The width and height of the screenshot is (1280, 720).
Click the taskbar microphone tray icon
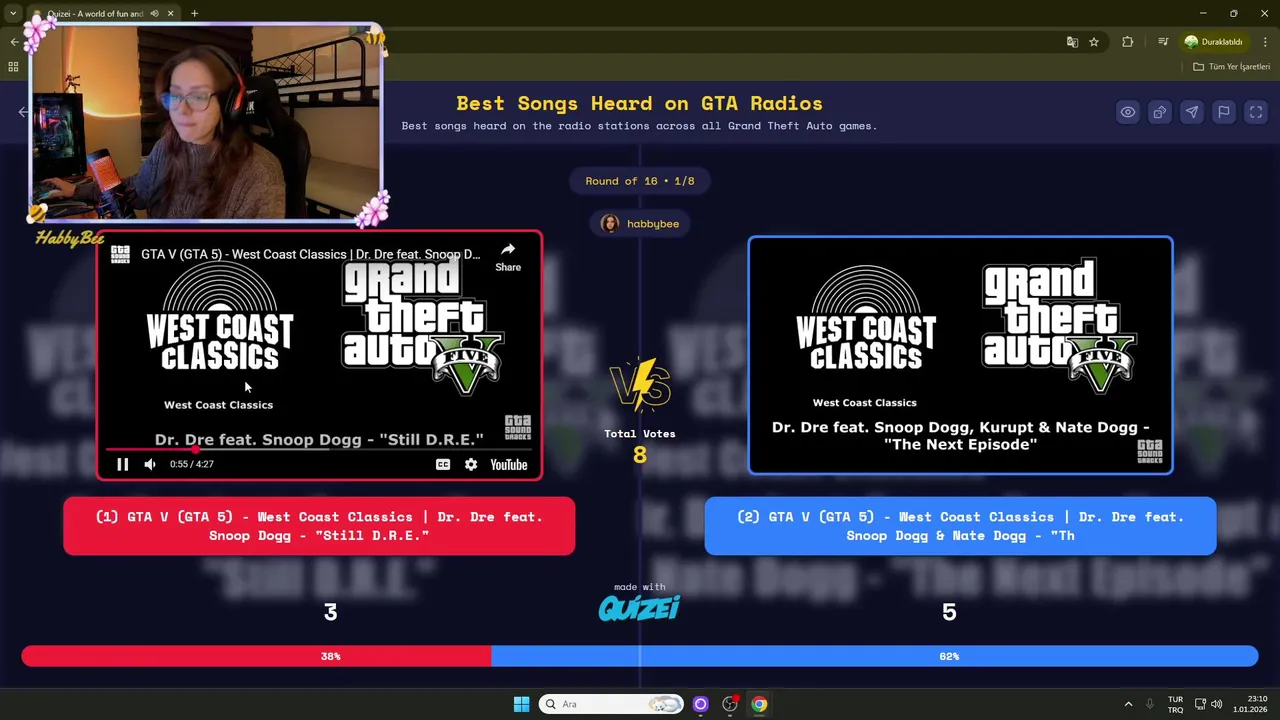click(x=1149, y=704)
